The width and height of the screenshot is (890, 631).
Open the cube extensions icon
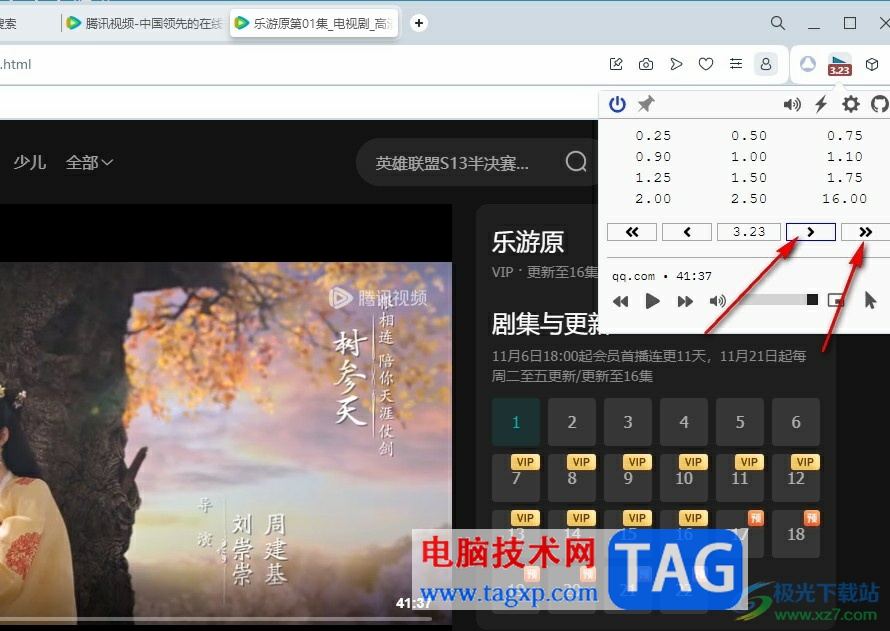click(872, 64)
